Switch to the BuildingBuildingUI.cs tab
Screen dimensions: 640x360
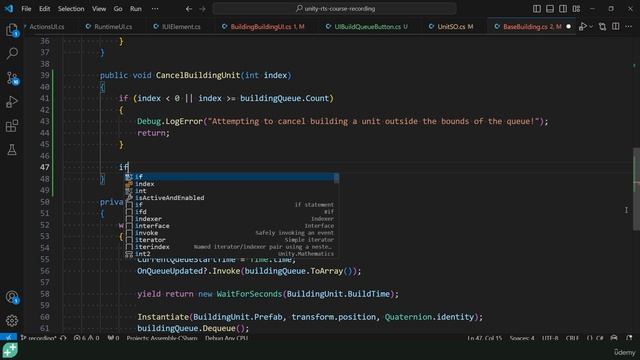coord(267,27)
